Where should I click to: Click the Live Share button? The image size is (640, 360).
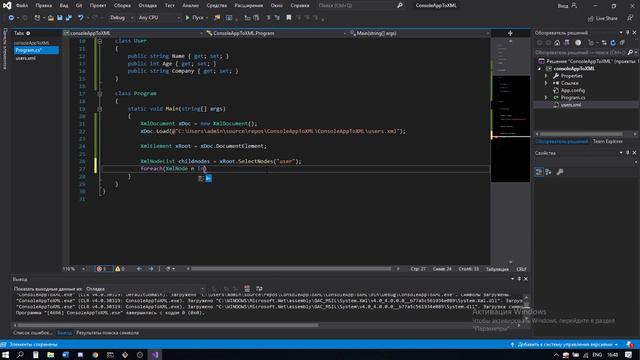click(x=603, y=18)
